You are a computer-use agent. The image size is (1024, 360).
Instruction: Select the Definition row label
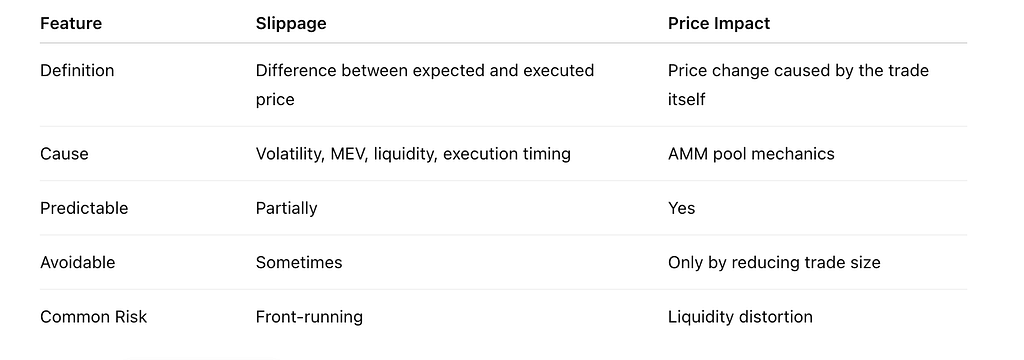coord(77,71)
